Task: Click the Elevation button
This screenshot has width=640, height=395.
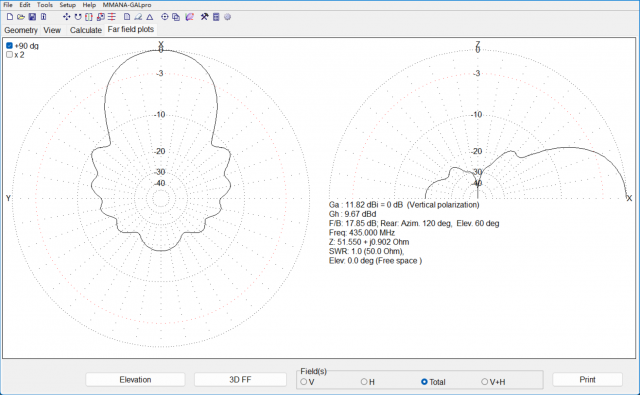Action: point(135,379)
